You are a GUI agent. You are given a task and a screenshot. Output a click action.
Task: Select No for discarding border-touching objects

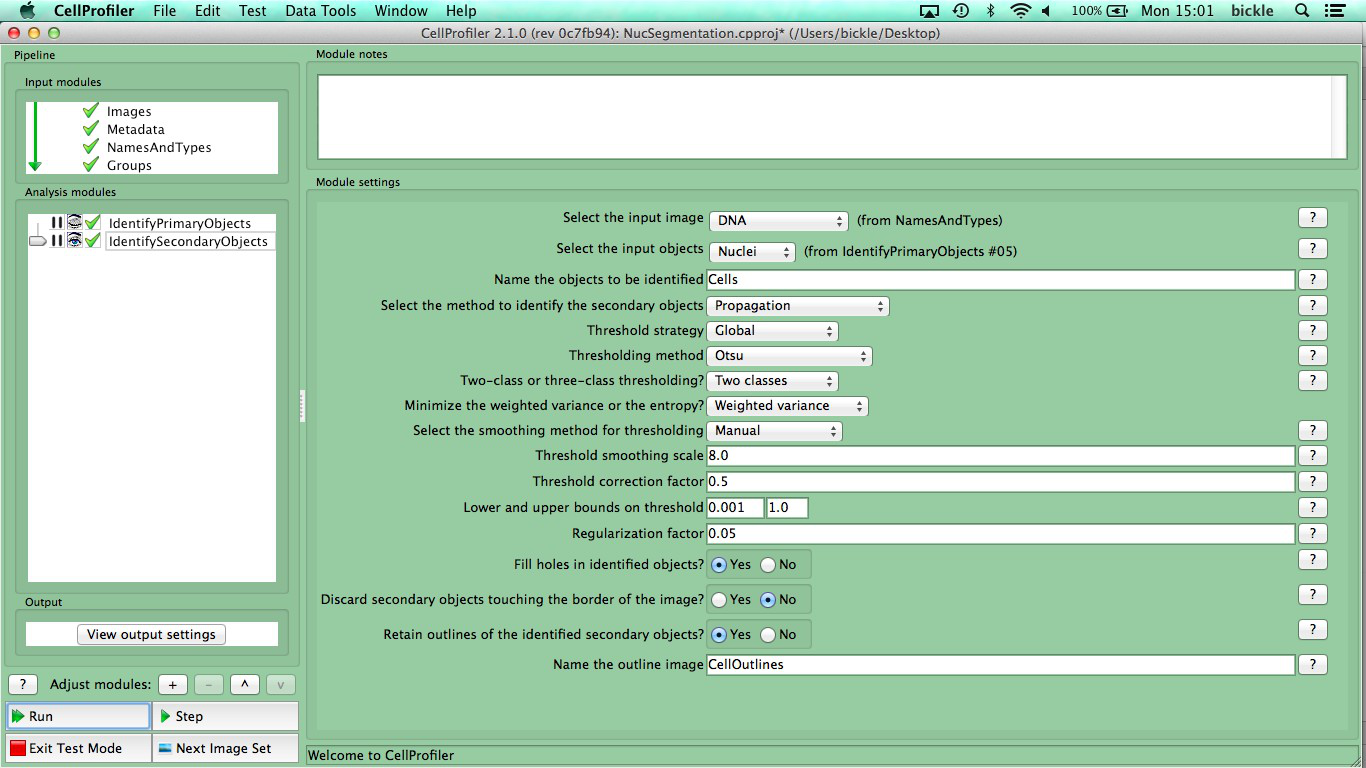tap(768, 600)
